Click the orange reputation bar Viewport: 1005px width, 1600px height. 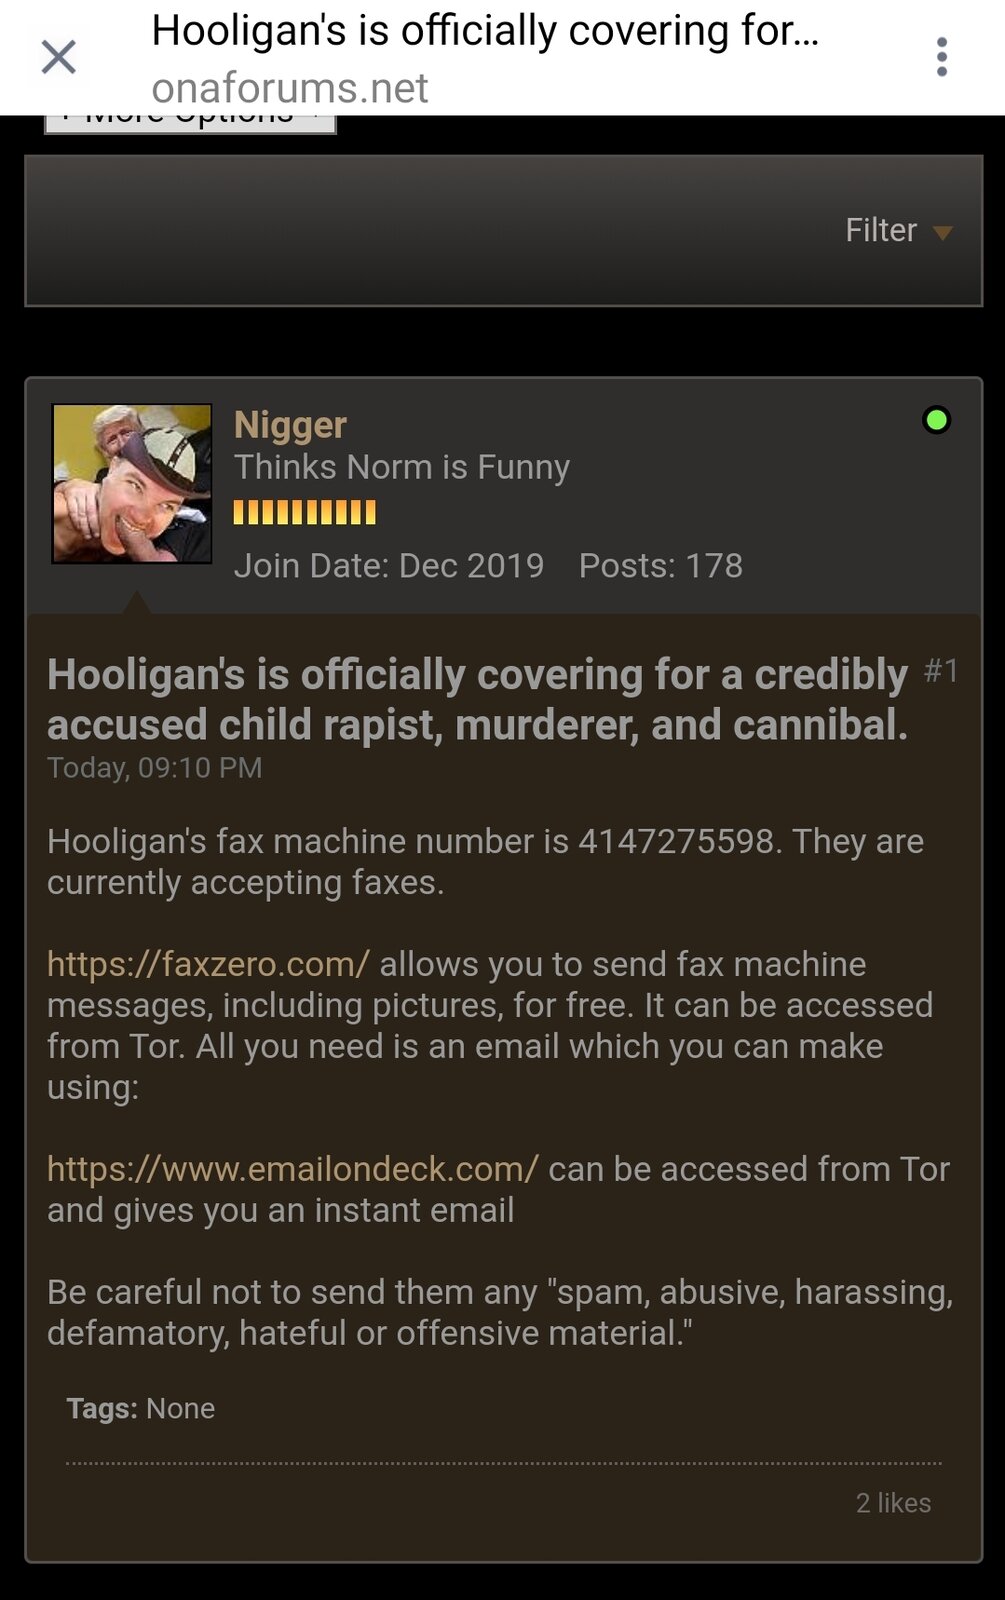point(304,513)
